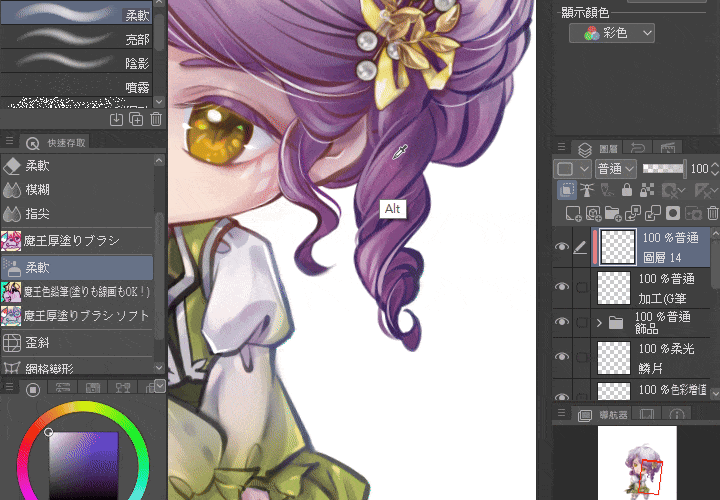Select the 指尖 fingertip tool

pyautogui.click(x=77, y=213)
